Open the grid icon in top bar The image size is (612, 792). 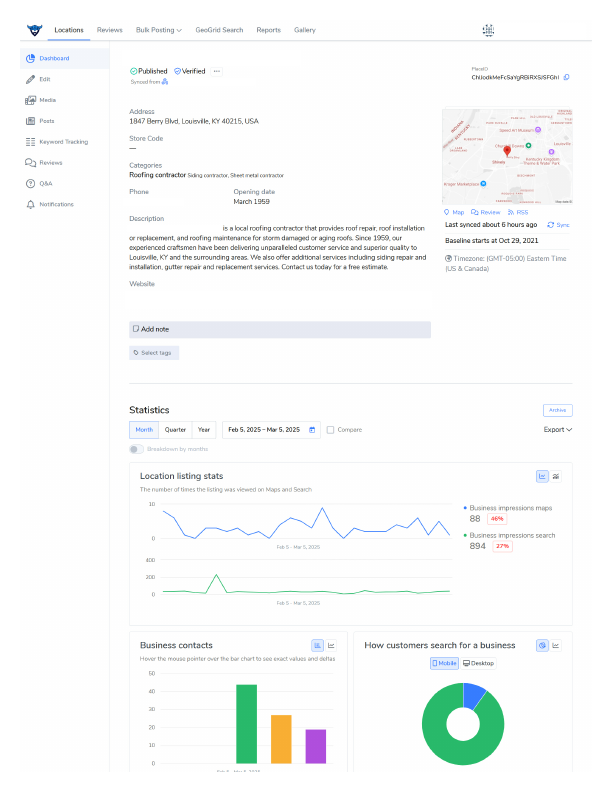point(488,30)
